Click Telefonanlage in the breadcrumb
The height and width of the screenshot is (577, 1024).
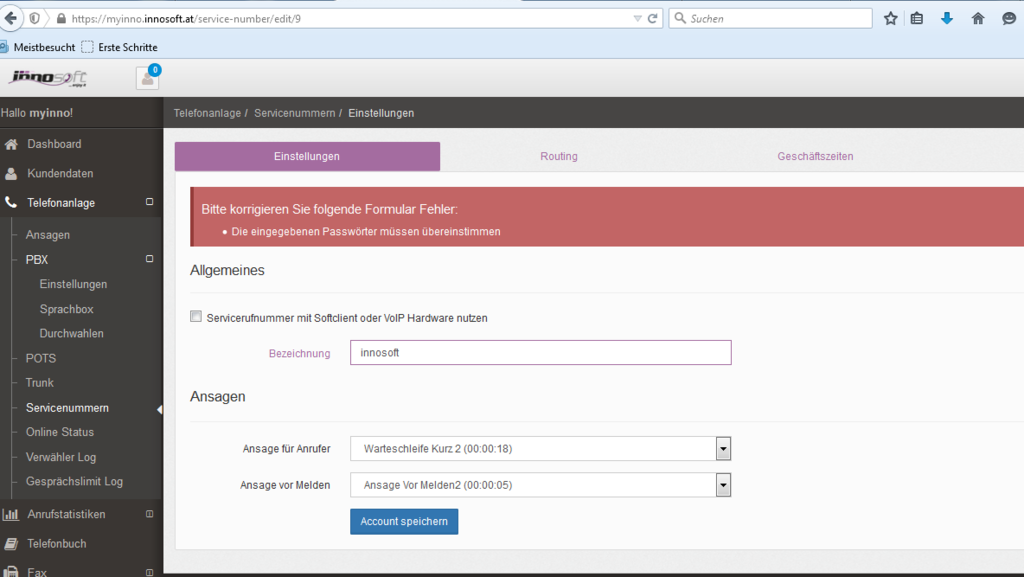207,113
